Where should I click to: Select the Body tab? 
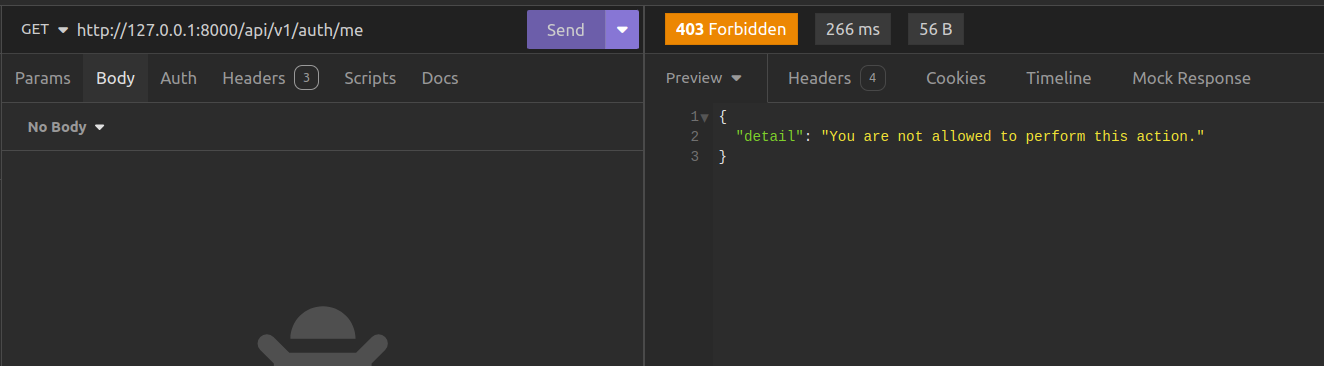(x=115, y=78)
